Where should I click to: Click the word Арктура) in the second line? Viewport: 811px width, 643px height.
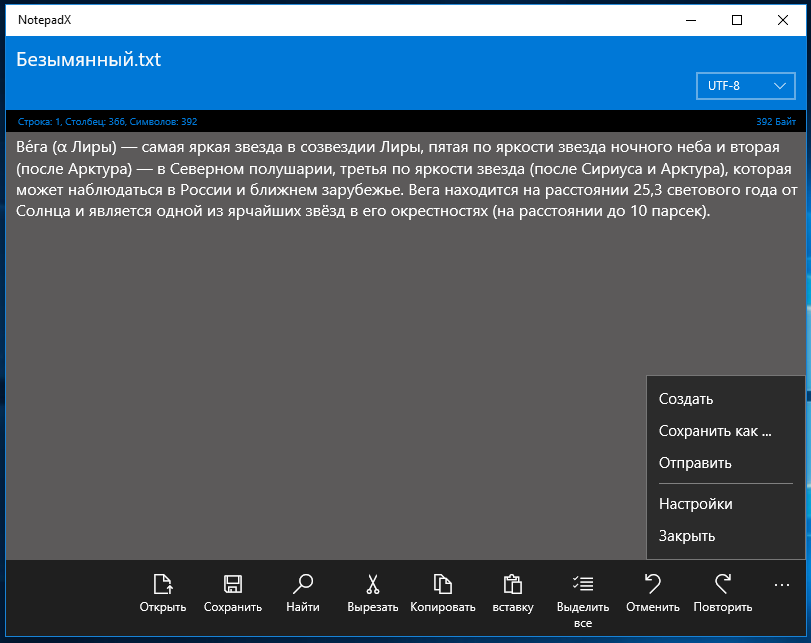(x=100, y=169)
